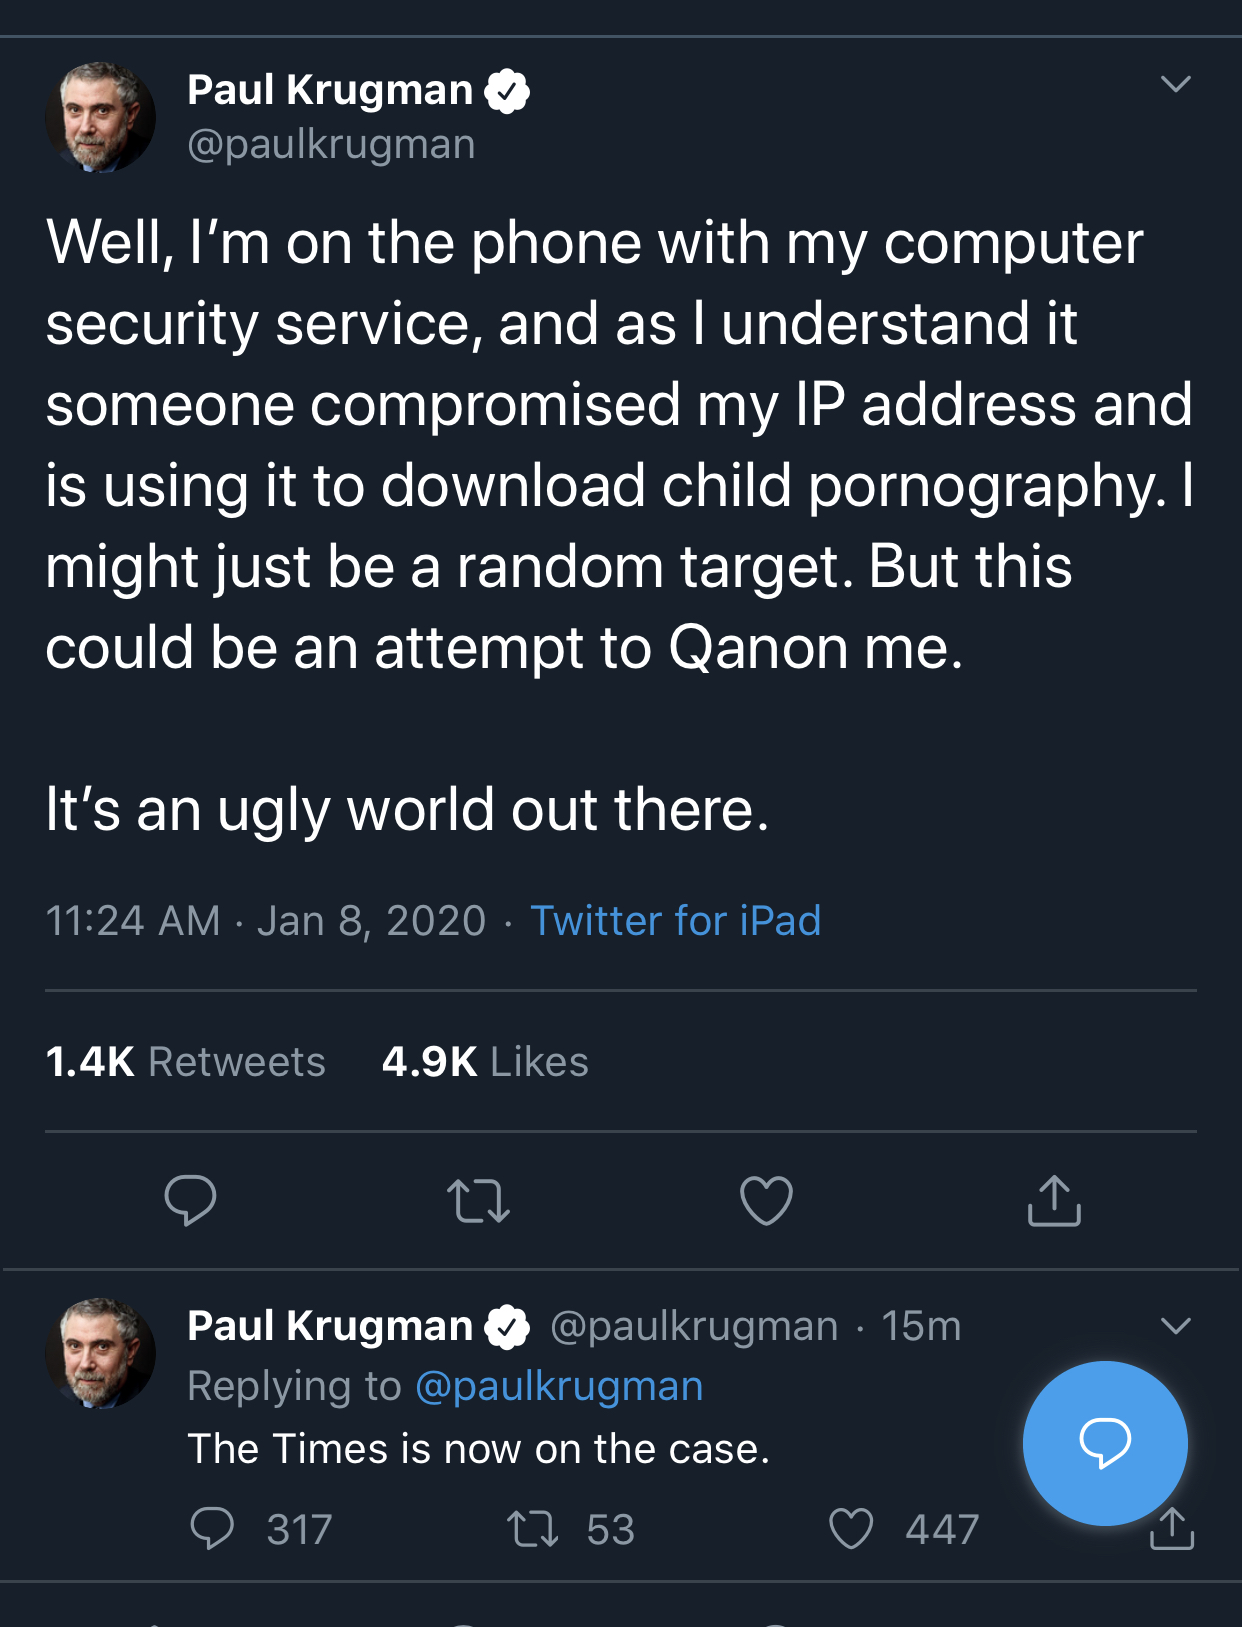View the 4.9K Likes list
The height and width of the screenshot is (1627, 1242).
point(485,1062)
